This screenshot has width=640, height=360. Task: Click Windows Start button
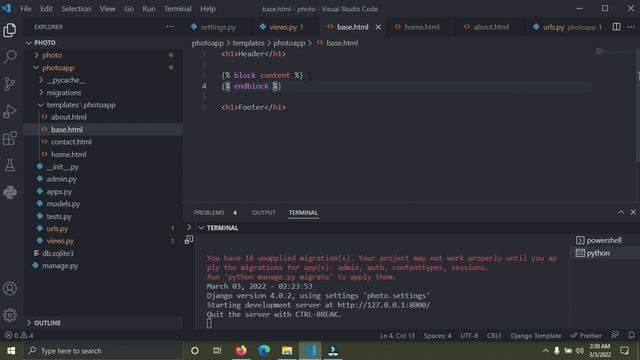pos(11,351)
